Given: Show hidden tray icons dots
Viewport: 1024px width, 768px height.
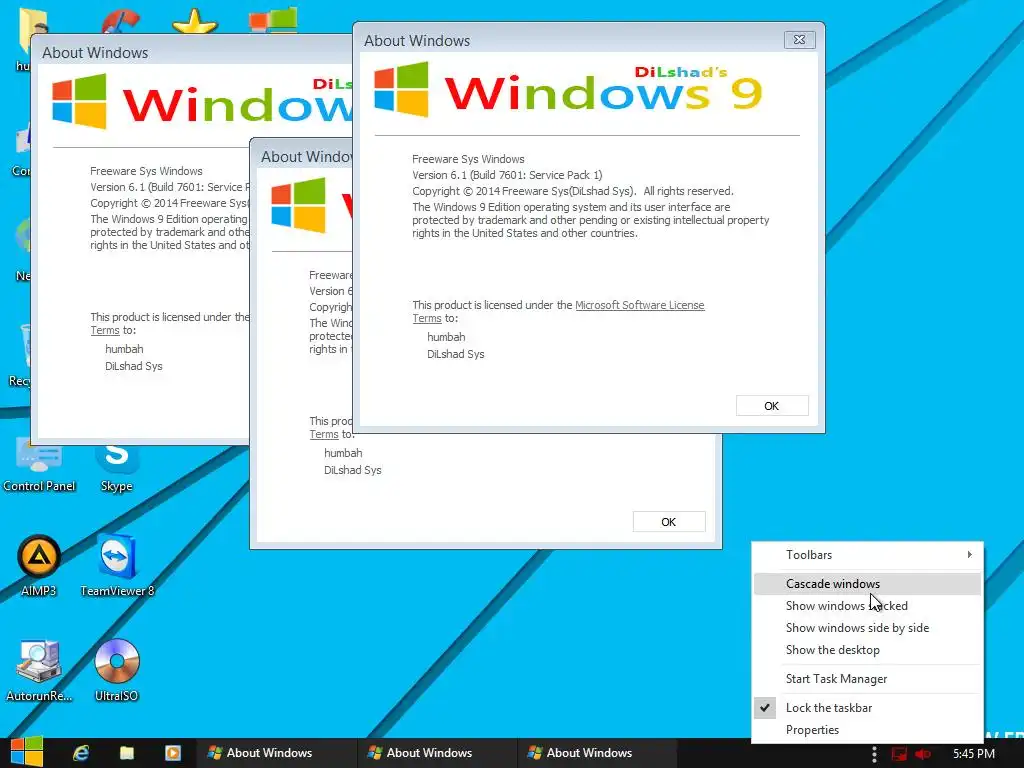Looking at the screenshot, I should coord(874,754).
